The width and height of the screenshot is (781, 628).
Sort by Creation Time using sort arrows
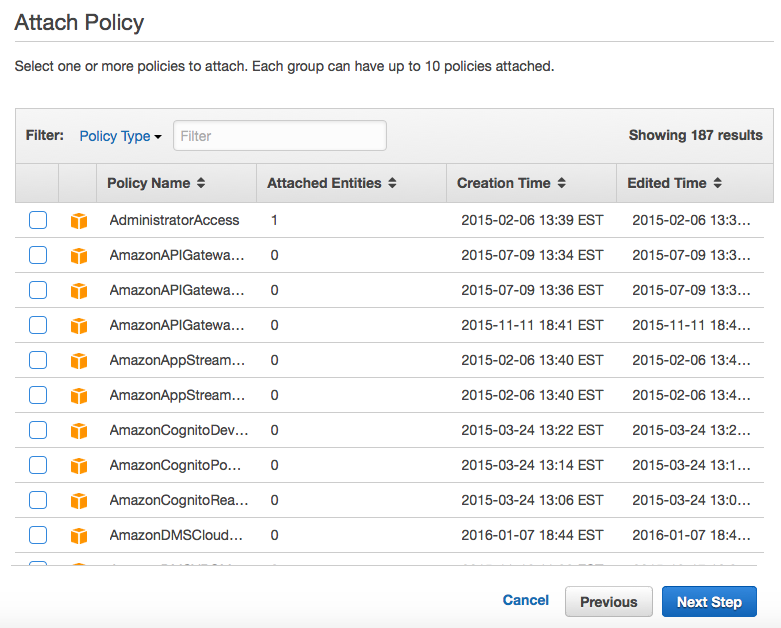click(561, 183)
